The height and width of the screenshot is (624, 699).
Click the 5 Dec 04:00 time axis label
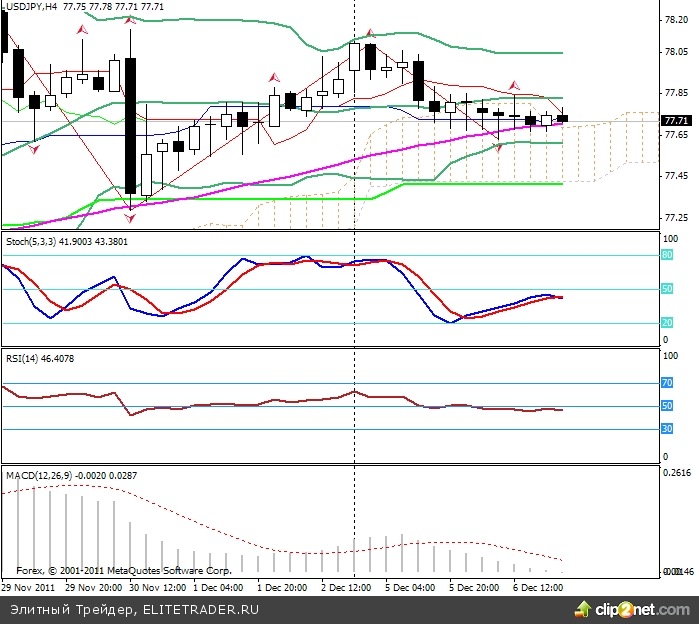[x=409, y=588]
